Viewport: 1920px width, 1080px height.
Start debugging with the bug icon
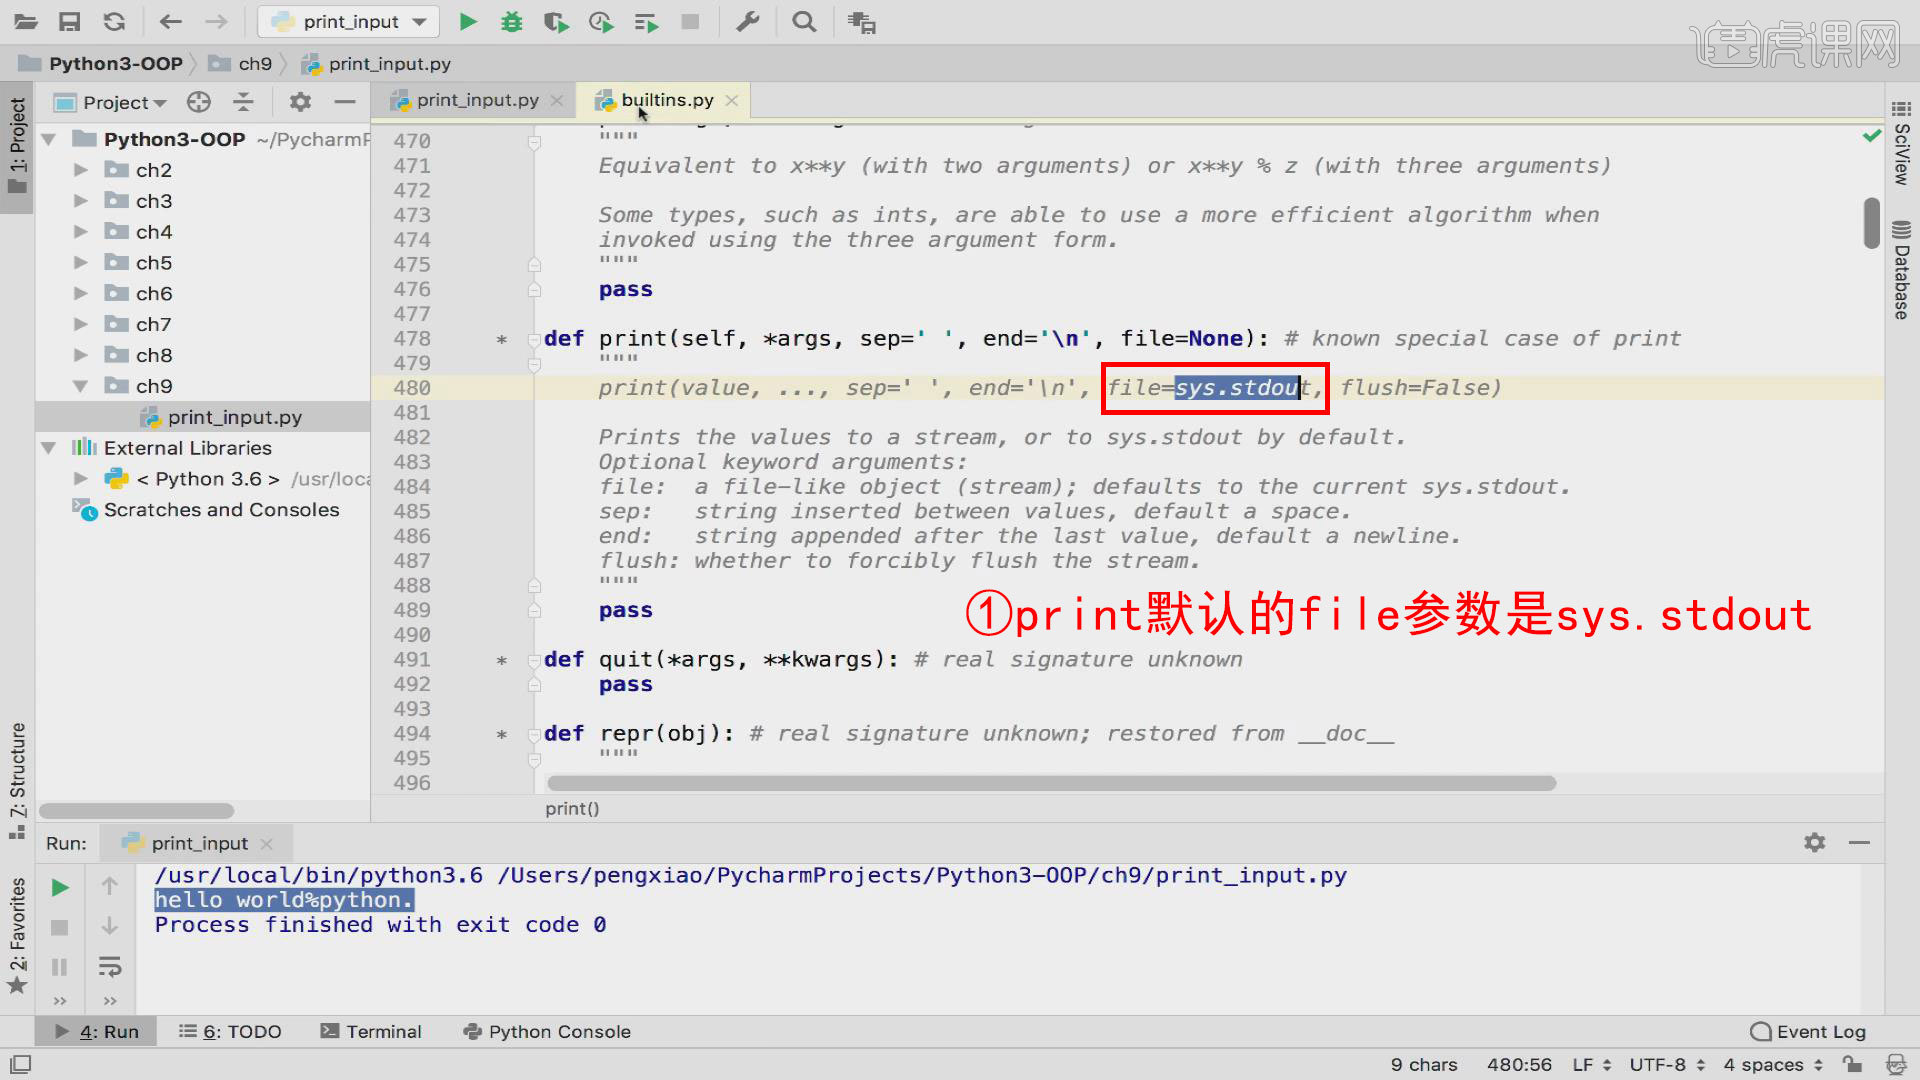pyautogui.click(x=512, y=21)
